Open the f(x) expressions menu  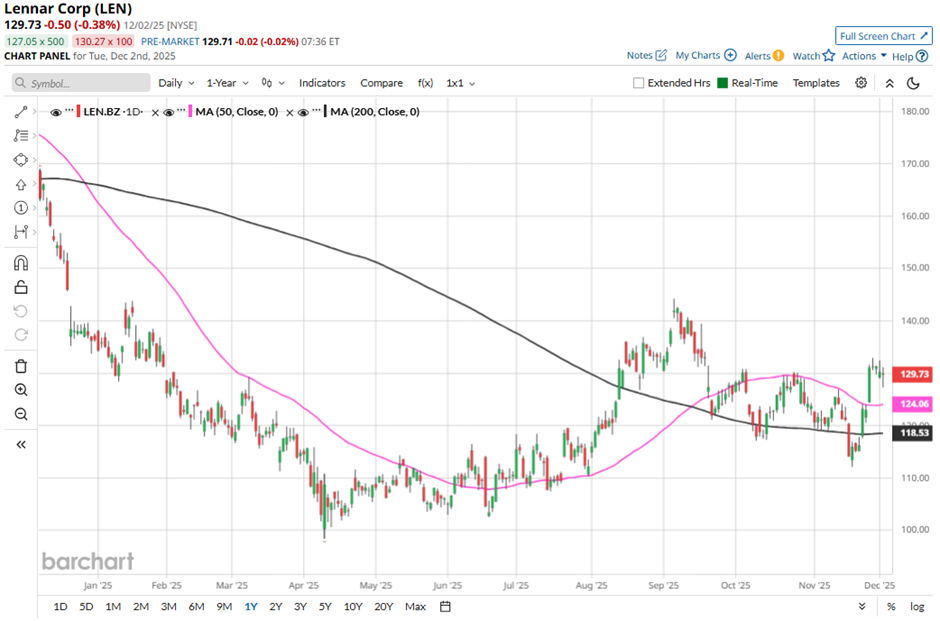[425, 83]
